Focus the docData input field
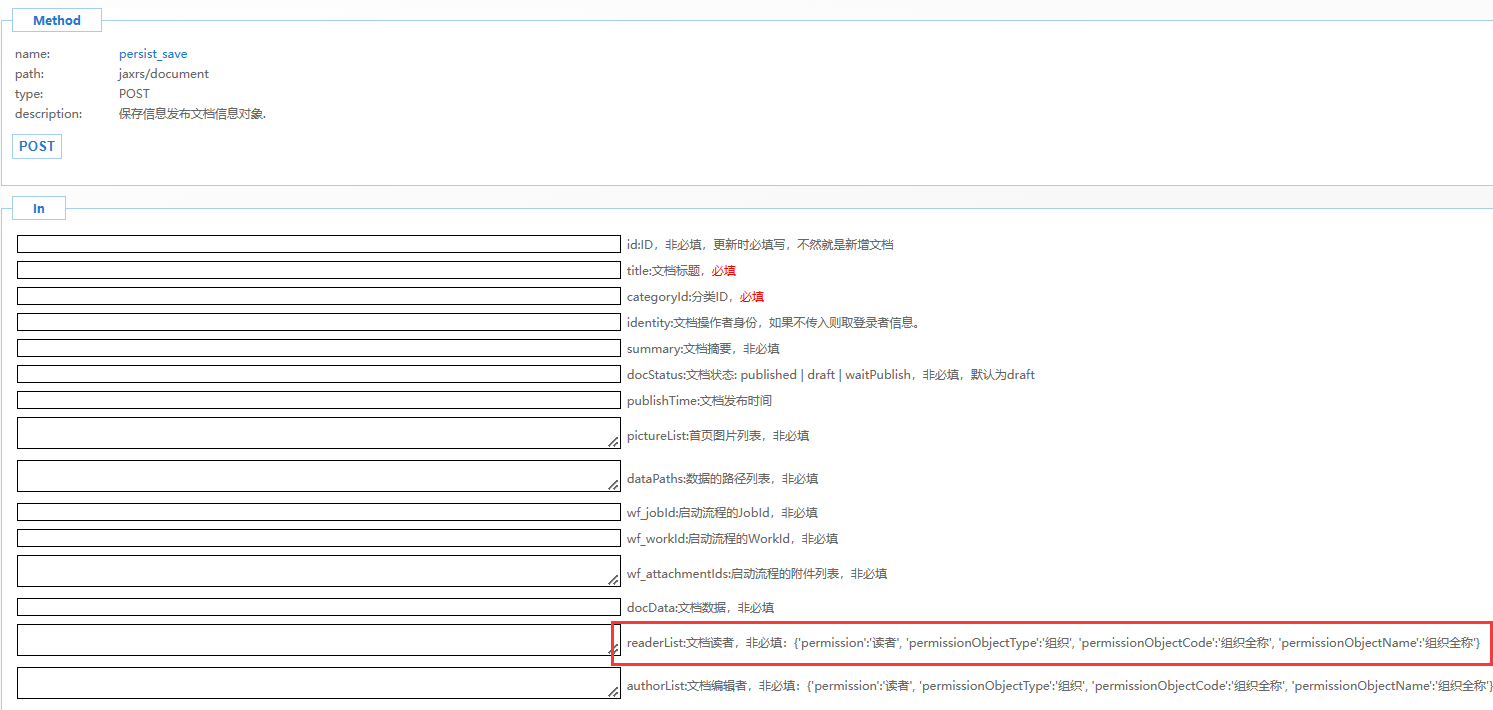This screenshot has width=1493, height=710. [319, 607]
